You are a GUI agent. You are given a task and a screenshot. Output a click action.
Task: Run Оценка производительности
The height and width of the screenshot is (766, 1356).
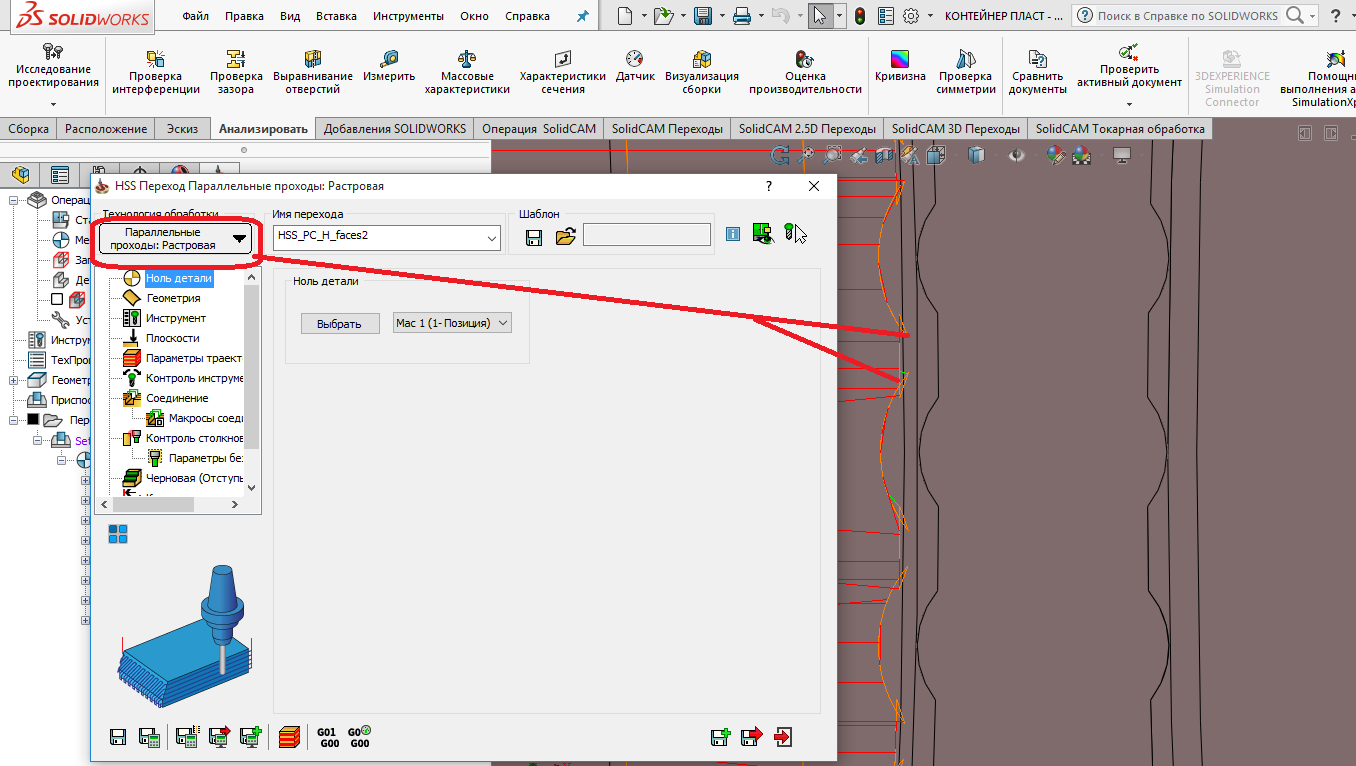click(805, 71)
